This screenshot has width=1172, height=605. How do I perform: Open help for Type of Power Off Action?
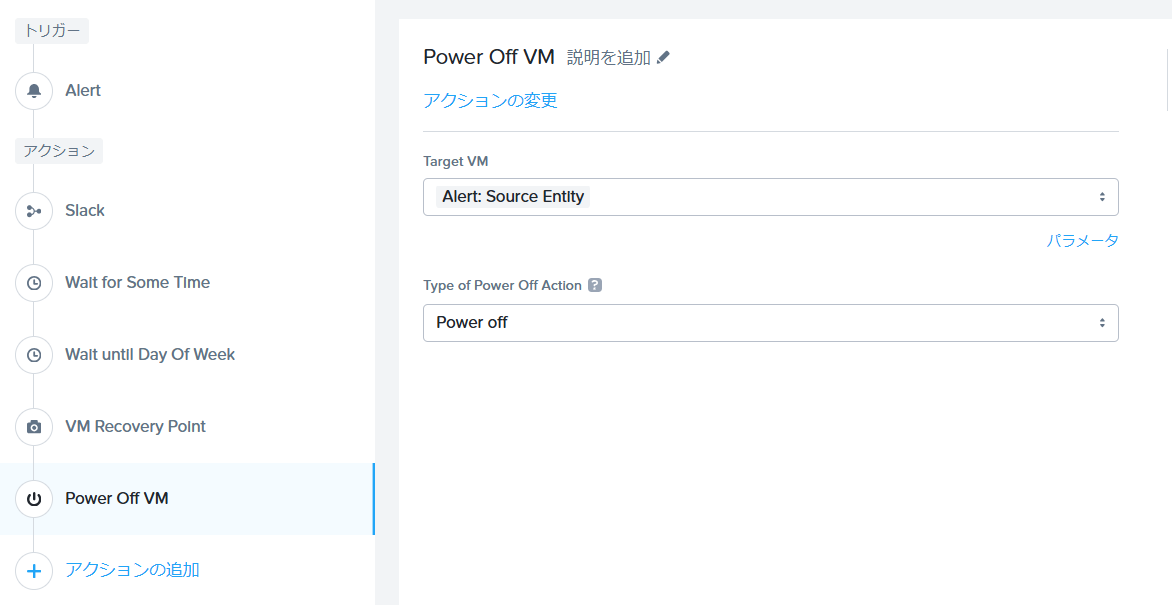[x=595, y=285]
